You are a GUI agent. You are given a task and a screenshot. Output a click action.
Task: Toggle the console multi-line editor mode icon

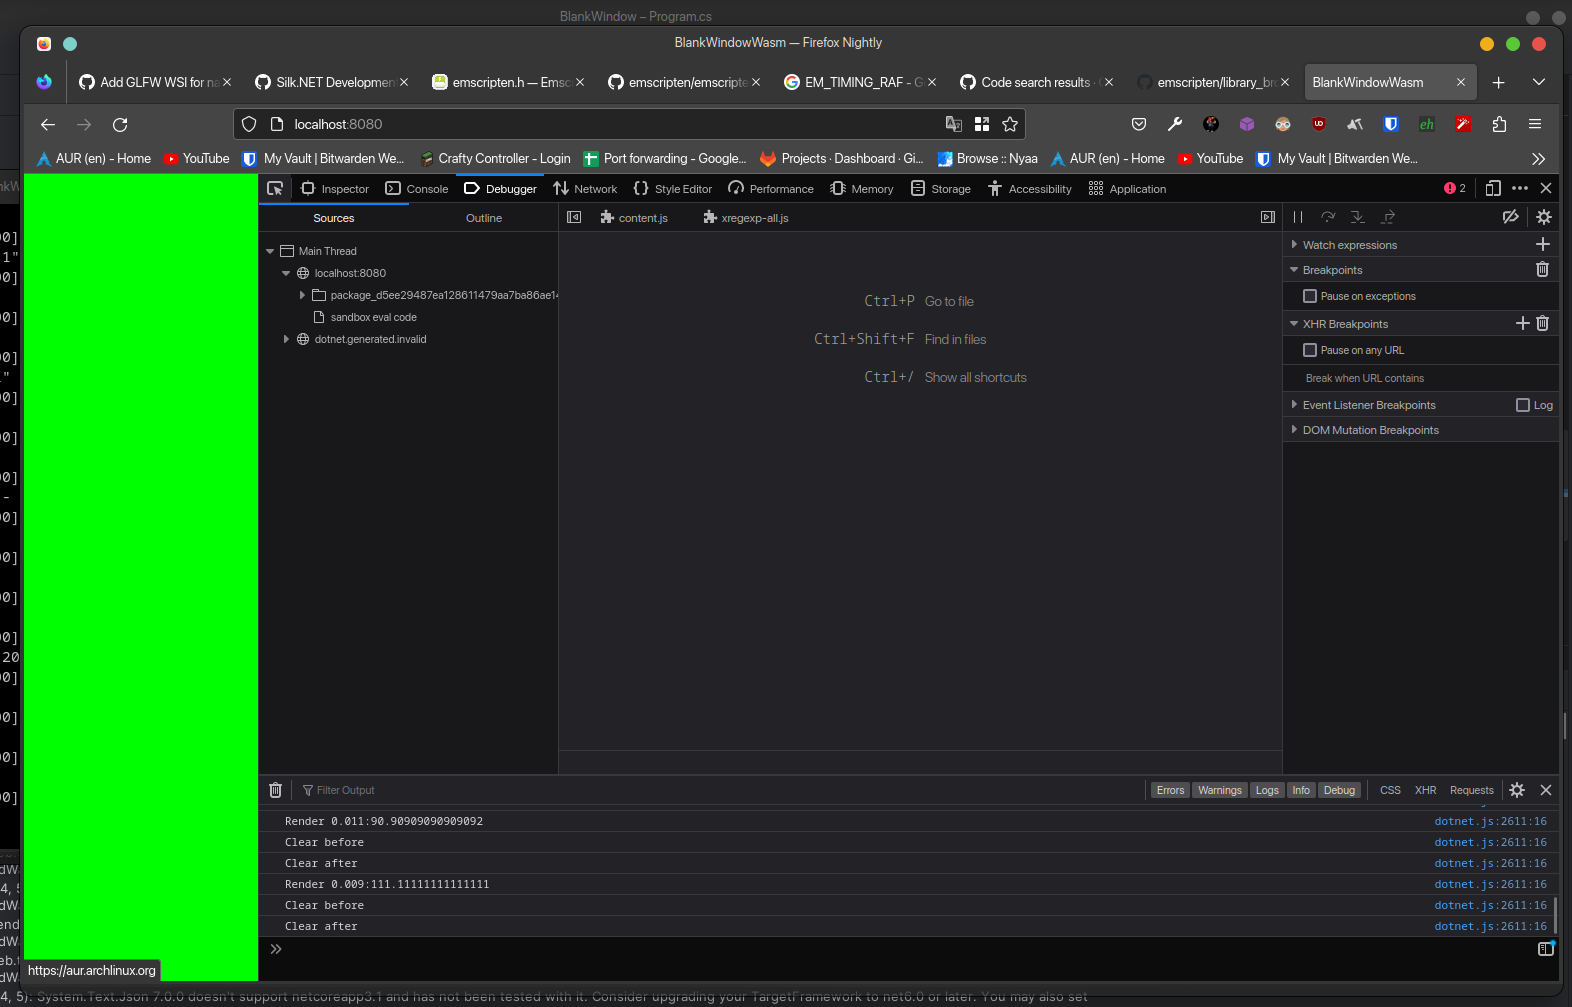tap(1546, 948)
